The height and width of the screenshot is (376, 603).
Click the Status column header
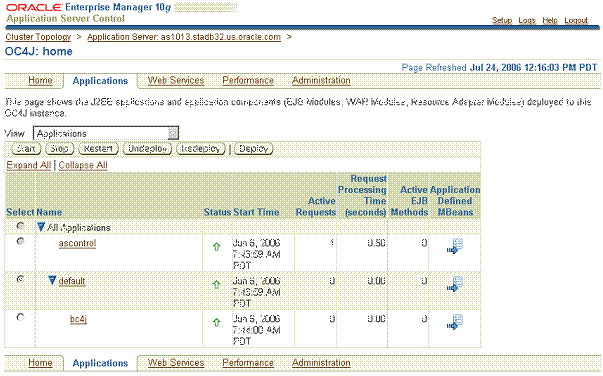point(217,212)
